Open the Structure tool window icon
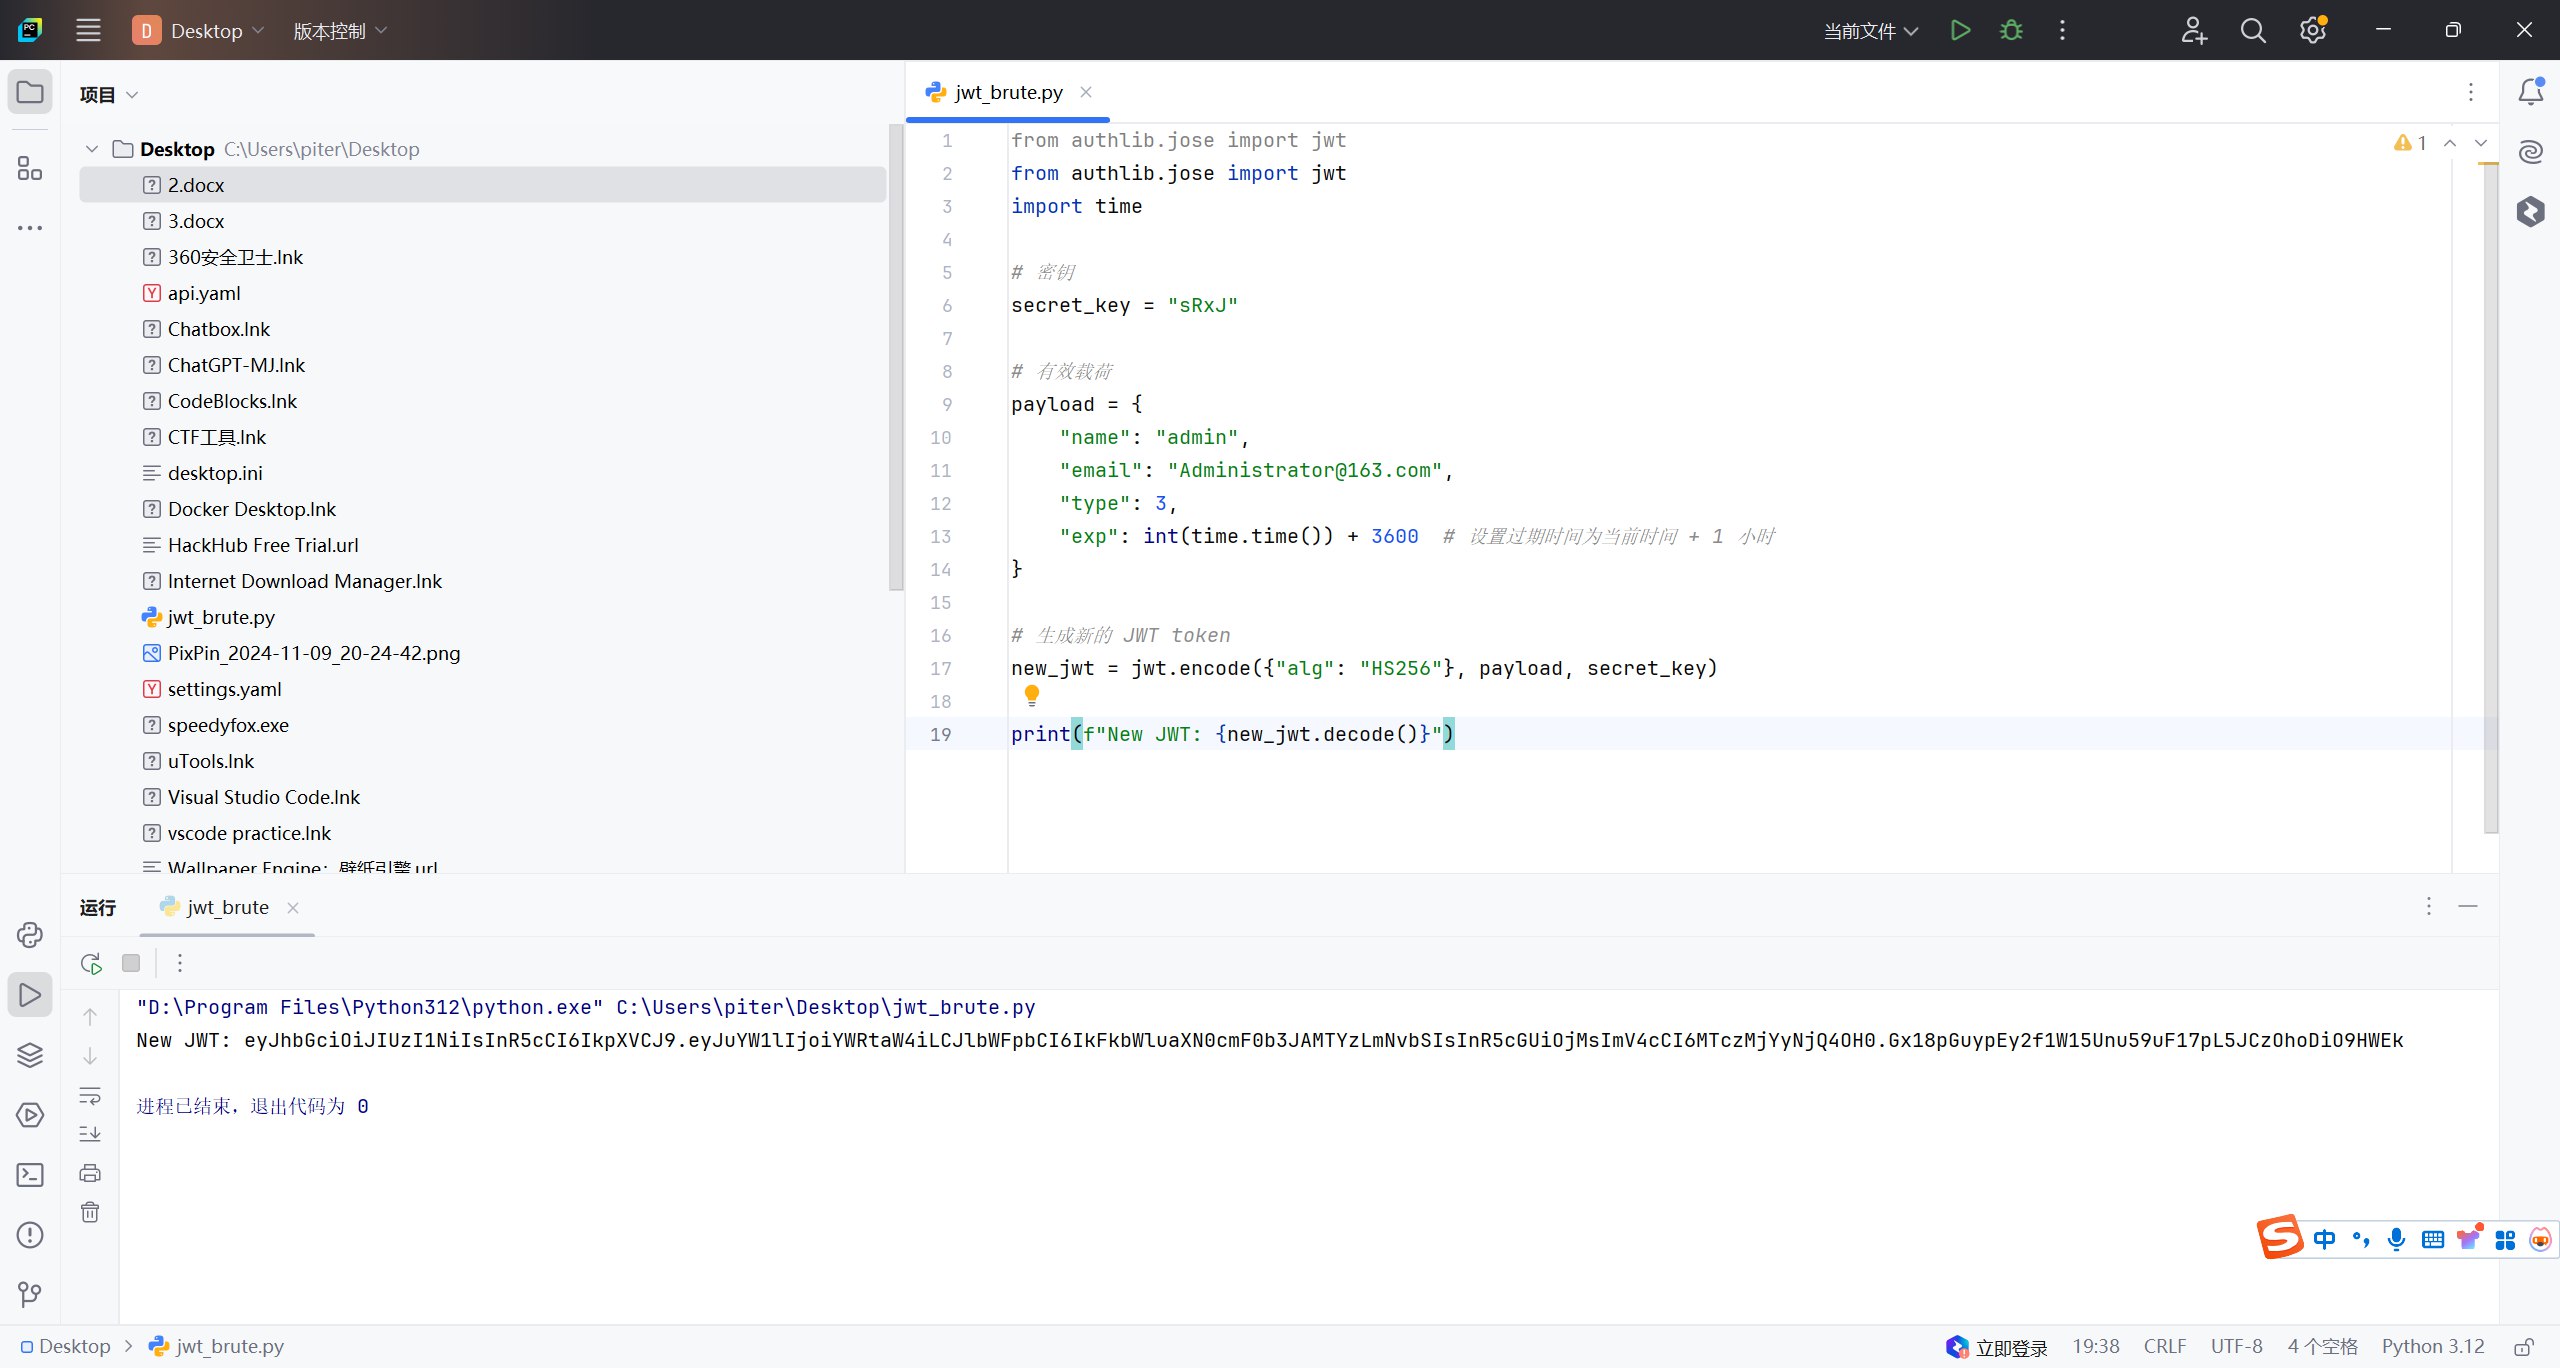2560x1368 pixels. click(30, 168)
